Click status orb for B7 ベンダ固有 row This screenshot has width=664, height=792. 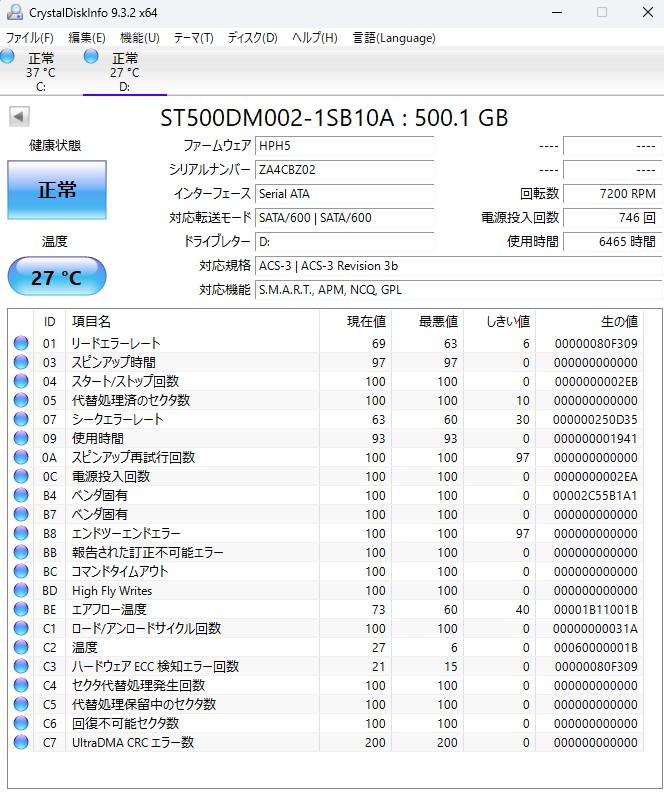pyautogui.click(x=21, y=514)
